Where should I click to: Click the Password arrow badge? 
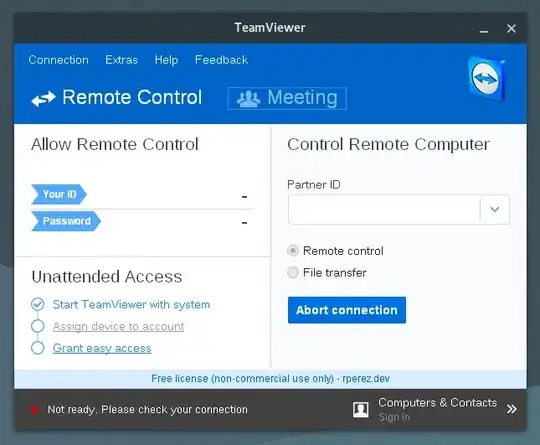point(66,221)
